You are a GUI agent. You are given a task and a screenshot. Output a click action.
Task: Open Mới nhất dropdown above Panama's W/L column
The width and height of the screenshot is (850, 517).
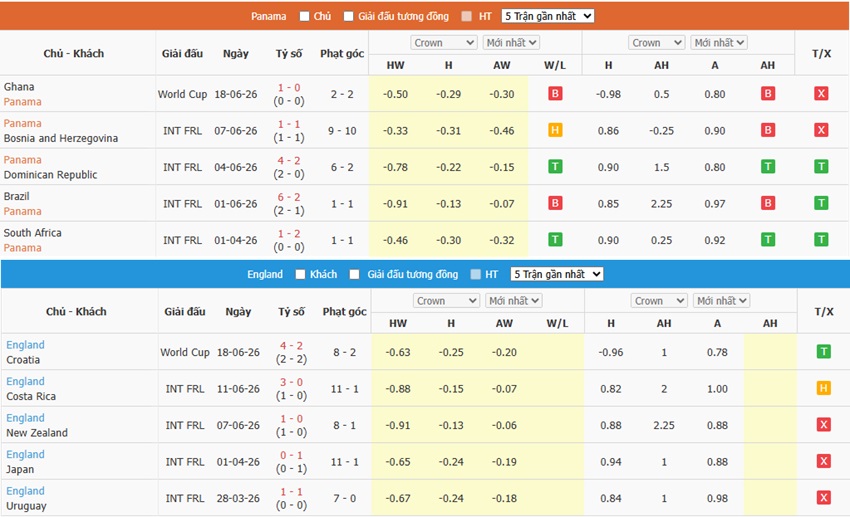pos(511,43)
